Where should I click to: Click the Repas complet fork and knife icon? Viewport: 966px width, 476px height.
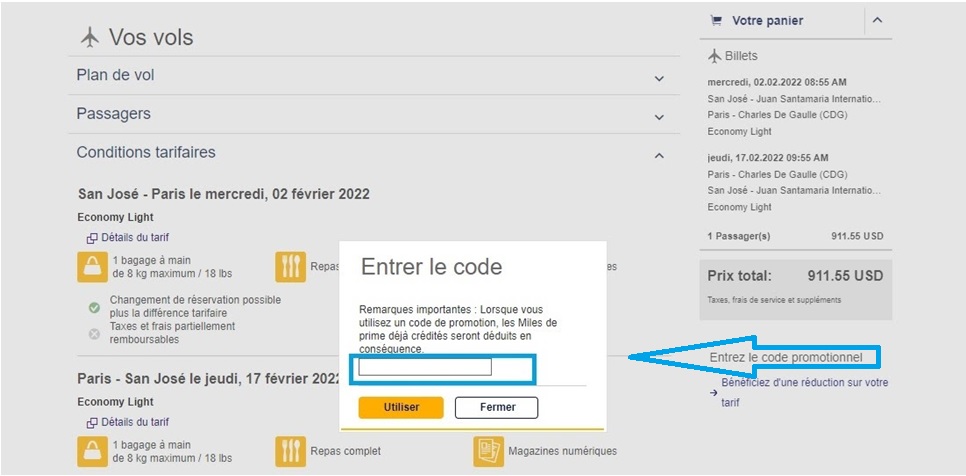[291, 451]
